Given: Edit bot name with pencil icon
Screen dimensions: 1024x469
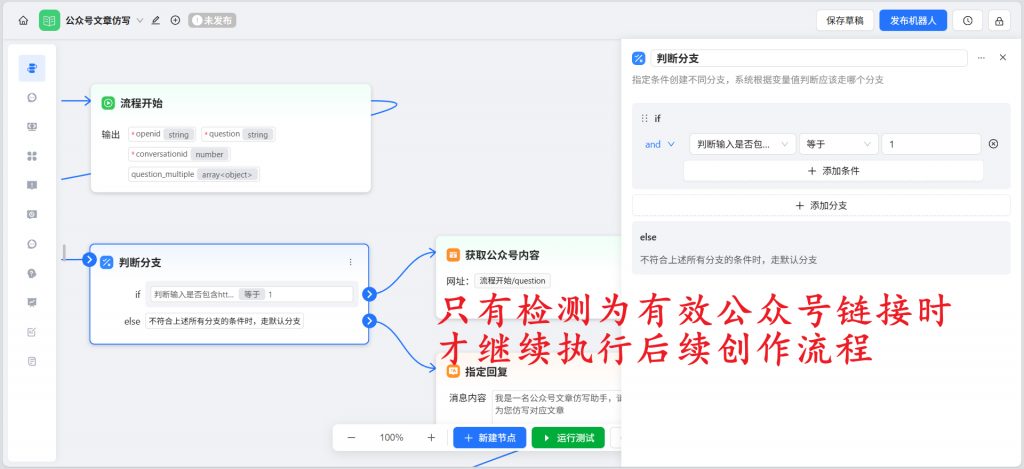Looking at the screenshot, I should click(x=155, y=20).
